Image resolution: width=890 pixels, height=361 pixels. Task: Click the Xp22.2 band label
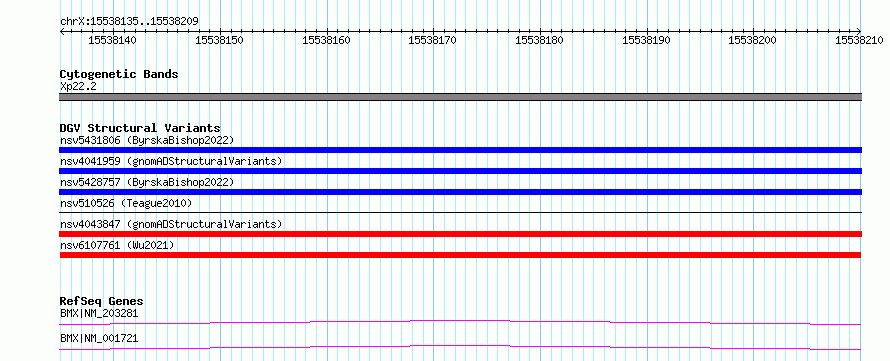tap(79, 86)
